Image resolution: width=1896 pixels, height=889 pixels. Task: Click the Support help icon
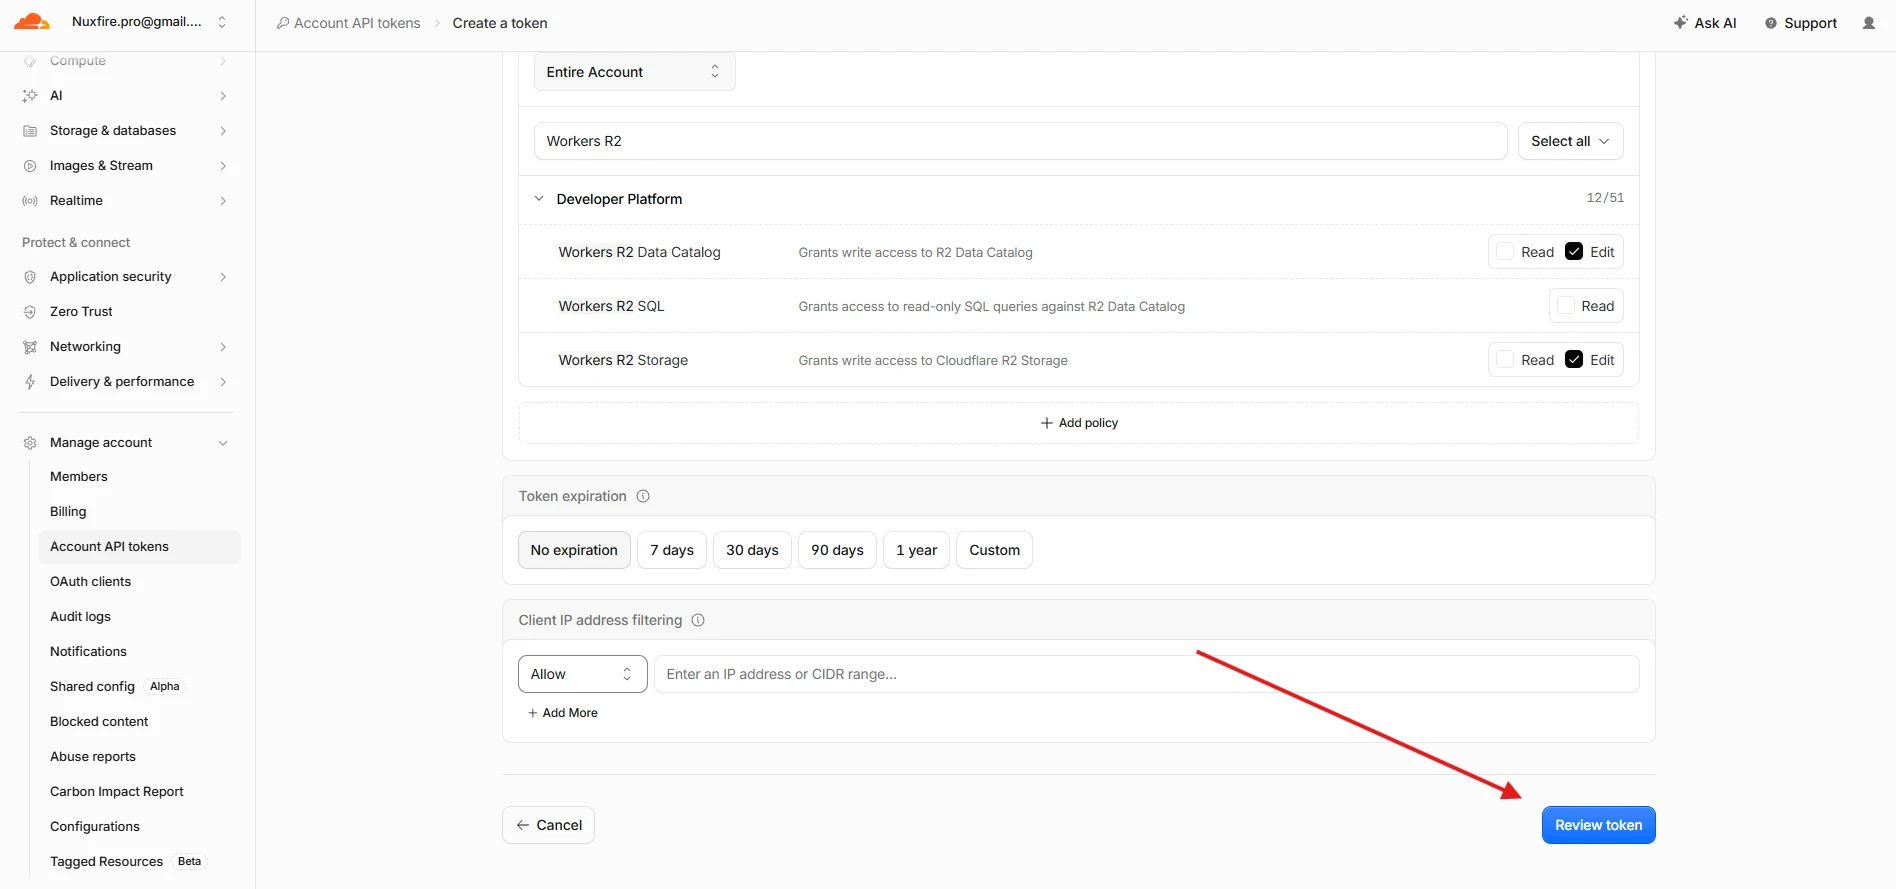[x=1771, y=23]
